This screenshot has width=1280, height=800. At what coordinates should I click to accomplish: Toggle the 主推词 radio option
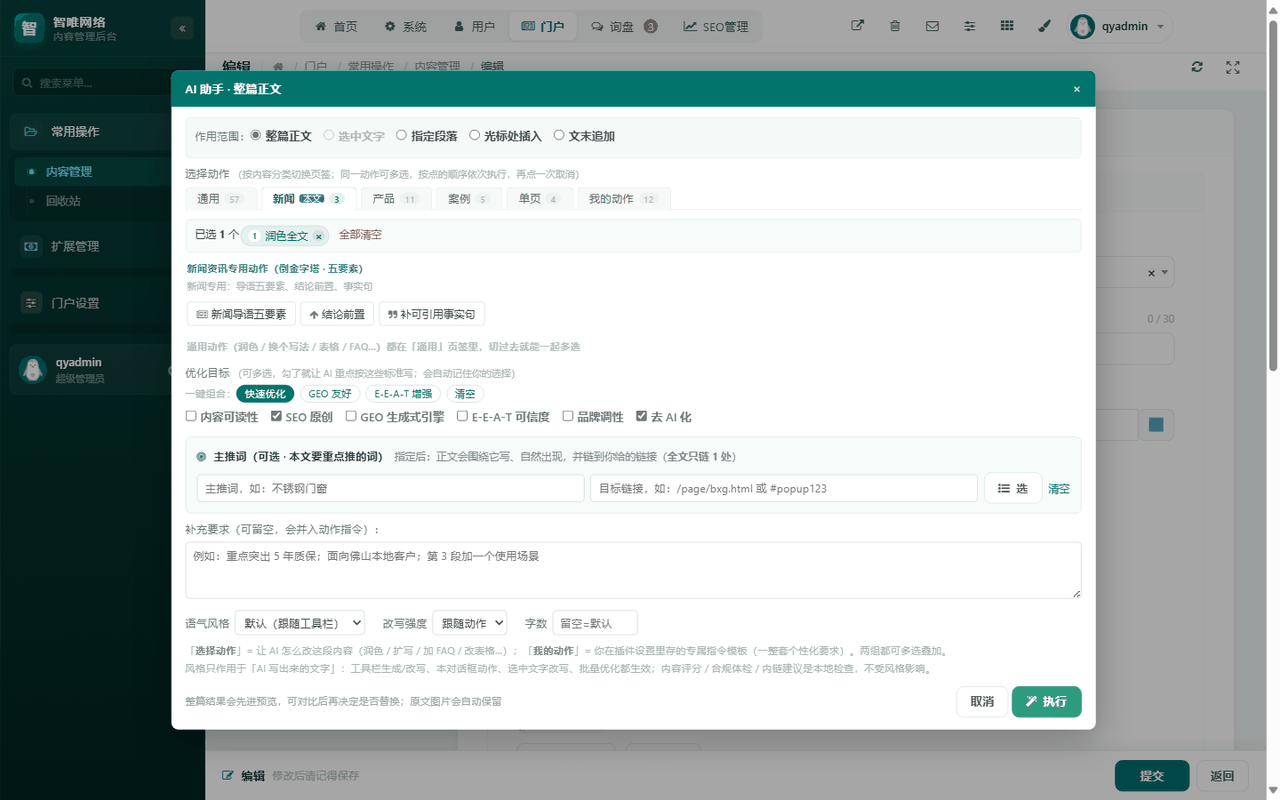[x=201, y=457]
